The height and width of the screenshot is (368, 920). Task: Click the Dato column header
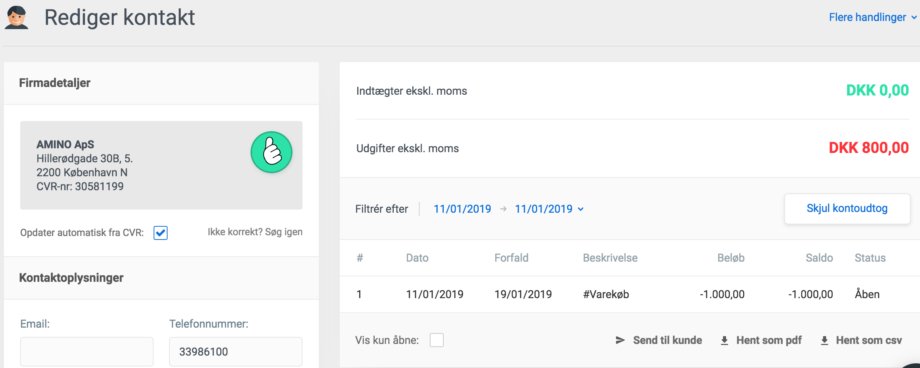click(x=417, y=258)
